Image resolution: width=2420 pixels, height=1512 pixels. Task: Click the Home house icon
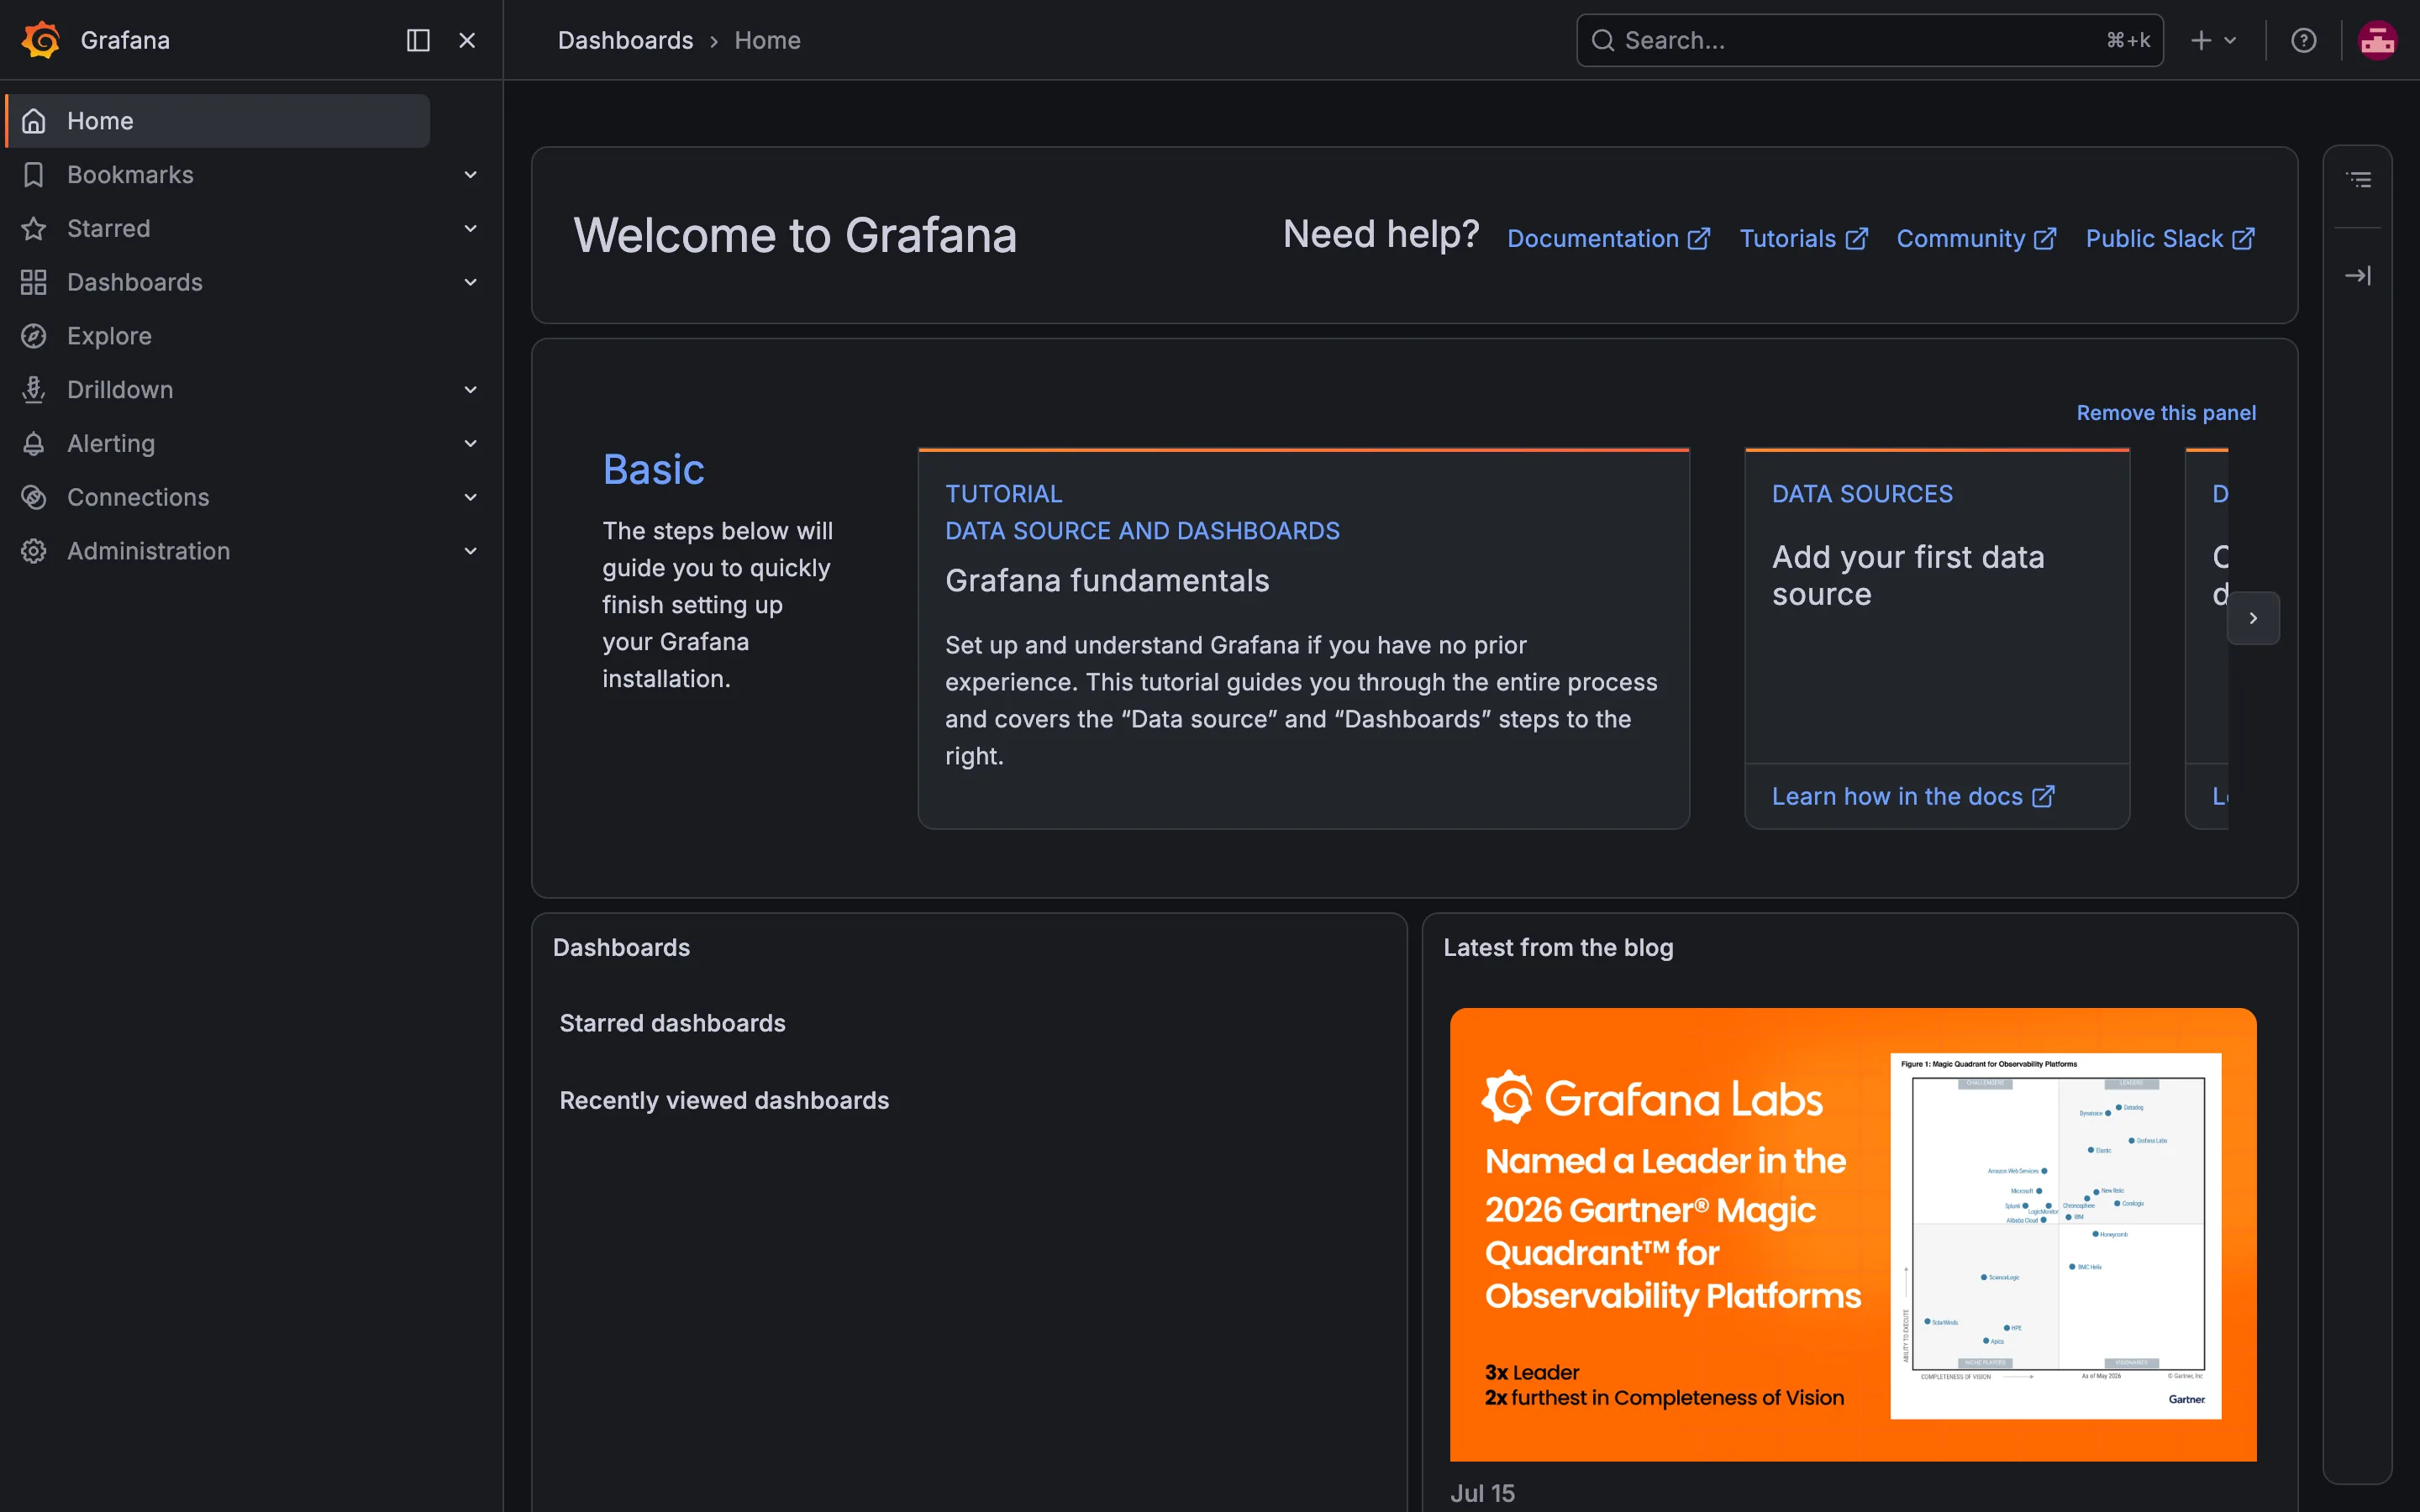[x=34, y=121]
